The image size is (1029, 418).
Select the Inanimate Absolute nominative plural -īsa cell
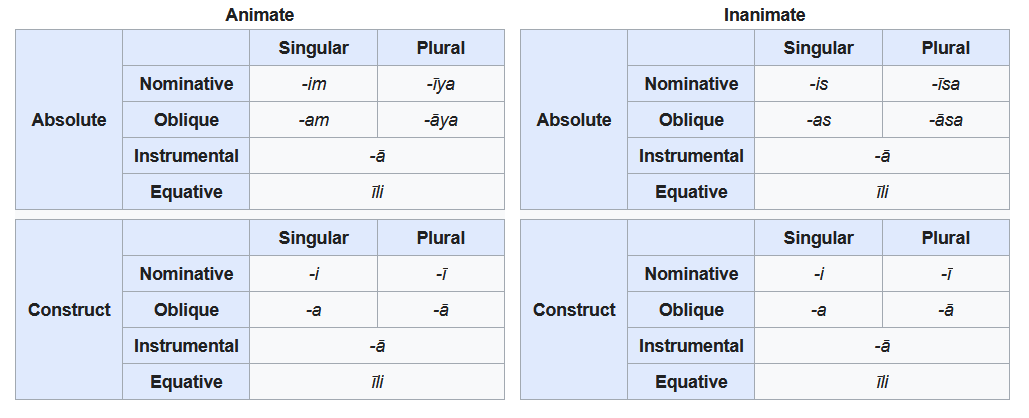click(x=946, y=84)
